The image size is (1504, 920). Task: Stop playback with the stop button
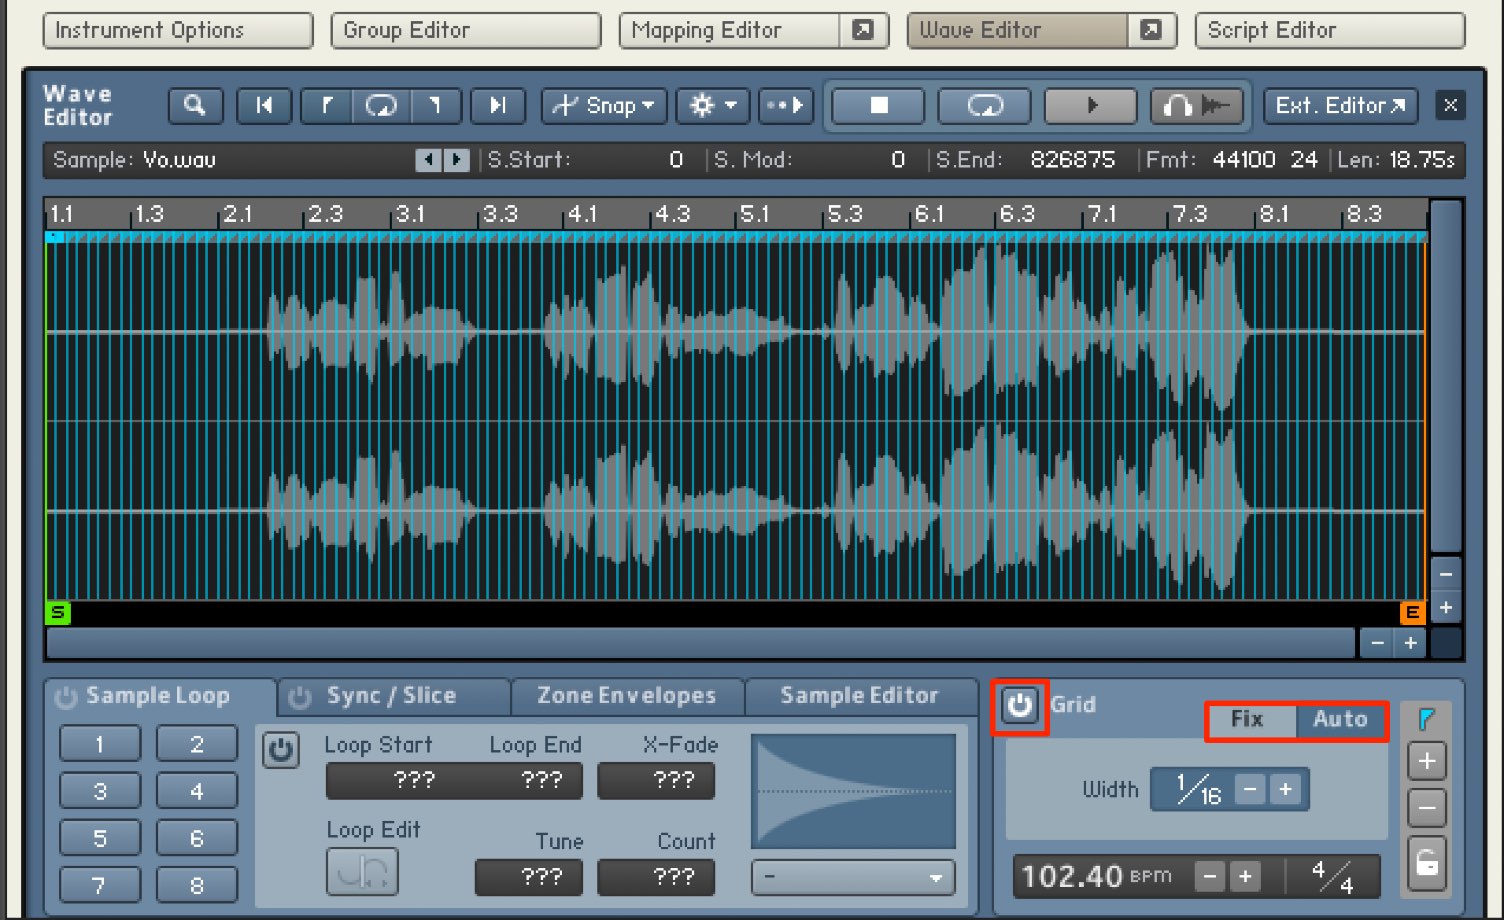879,106
